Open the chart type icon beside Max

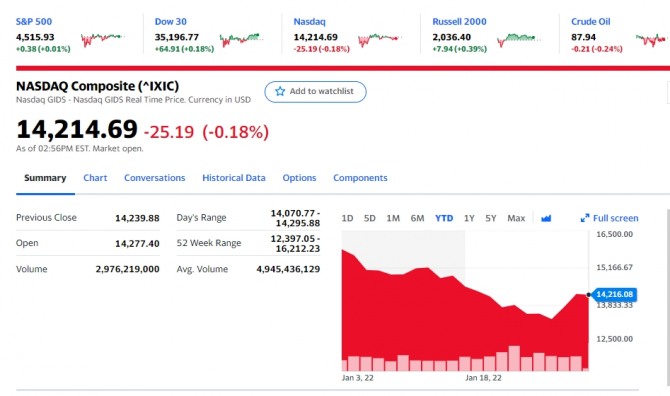coord(546,219)
